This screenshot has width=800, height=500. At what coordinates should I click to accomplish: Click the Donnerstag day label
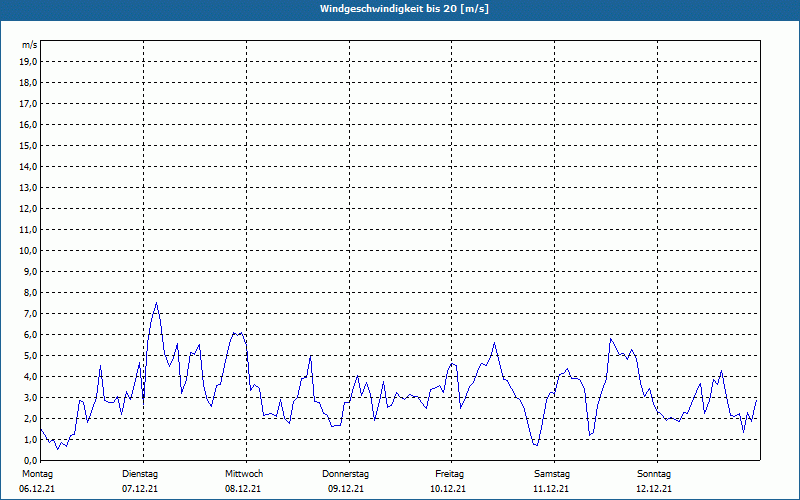click(x=345, y=474)
